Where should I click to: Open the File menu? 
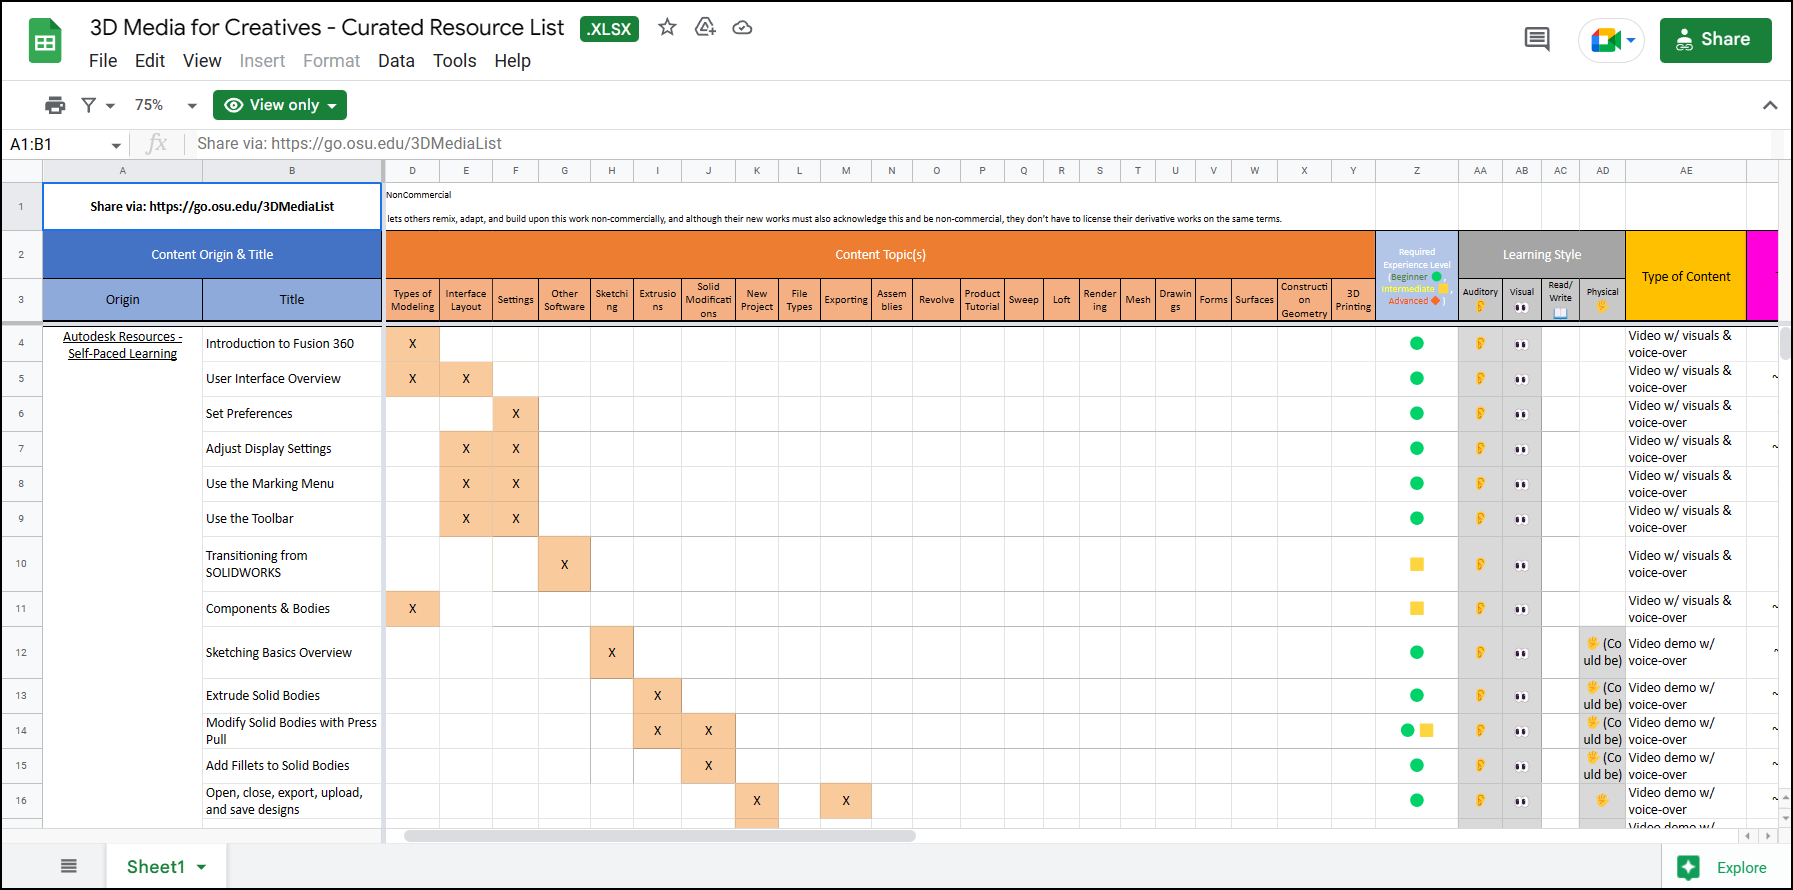point(103,61)
